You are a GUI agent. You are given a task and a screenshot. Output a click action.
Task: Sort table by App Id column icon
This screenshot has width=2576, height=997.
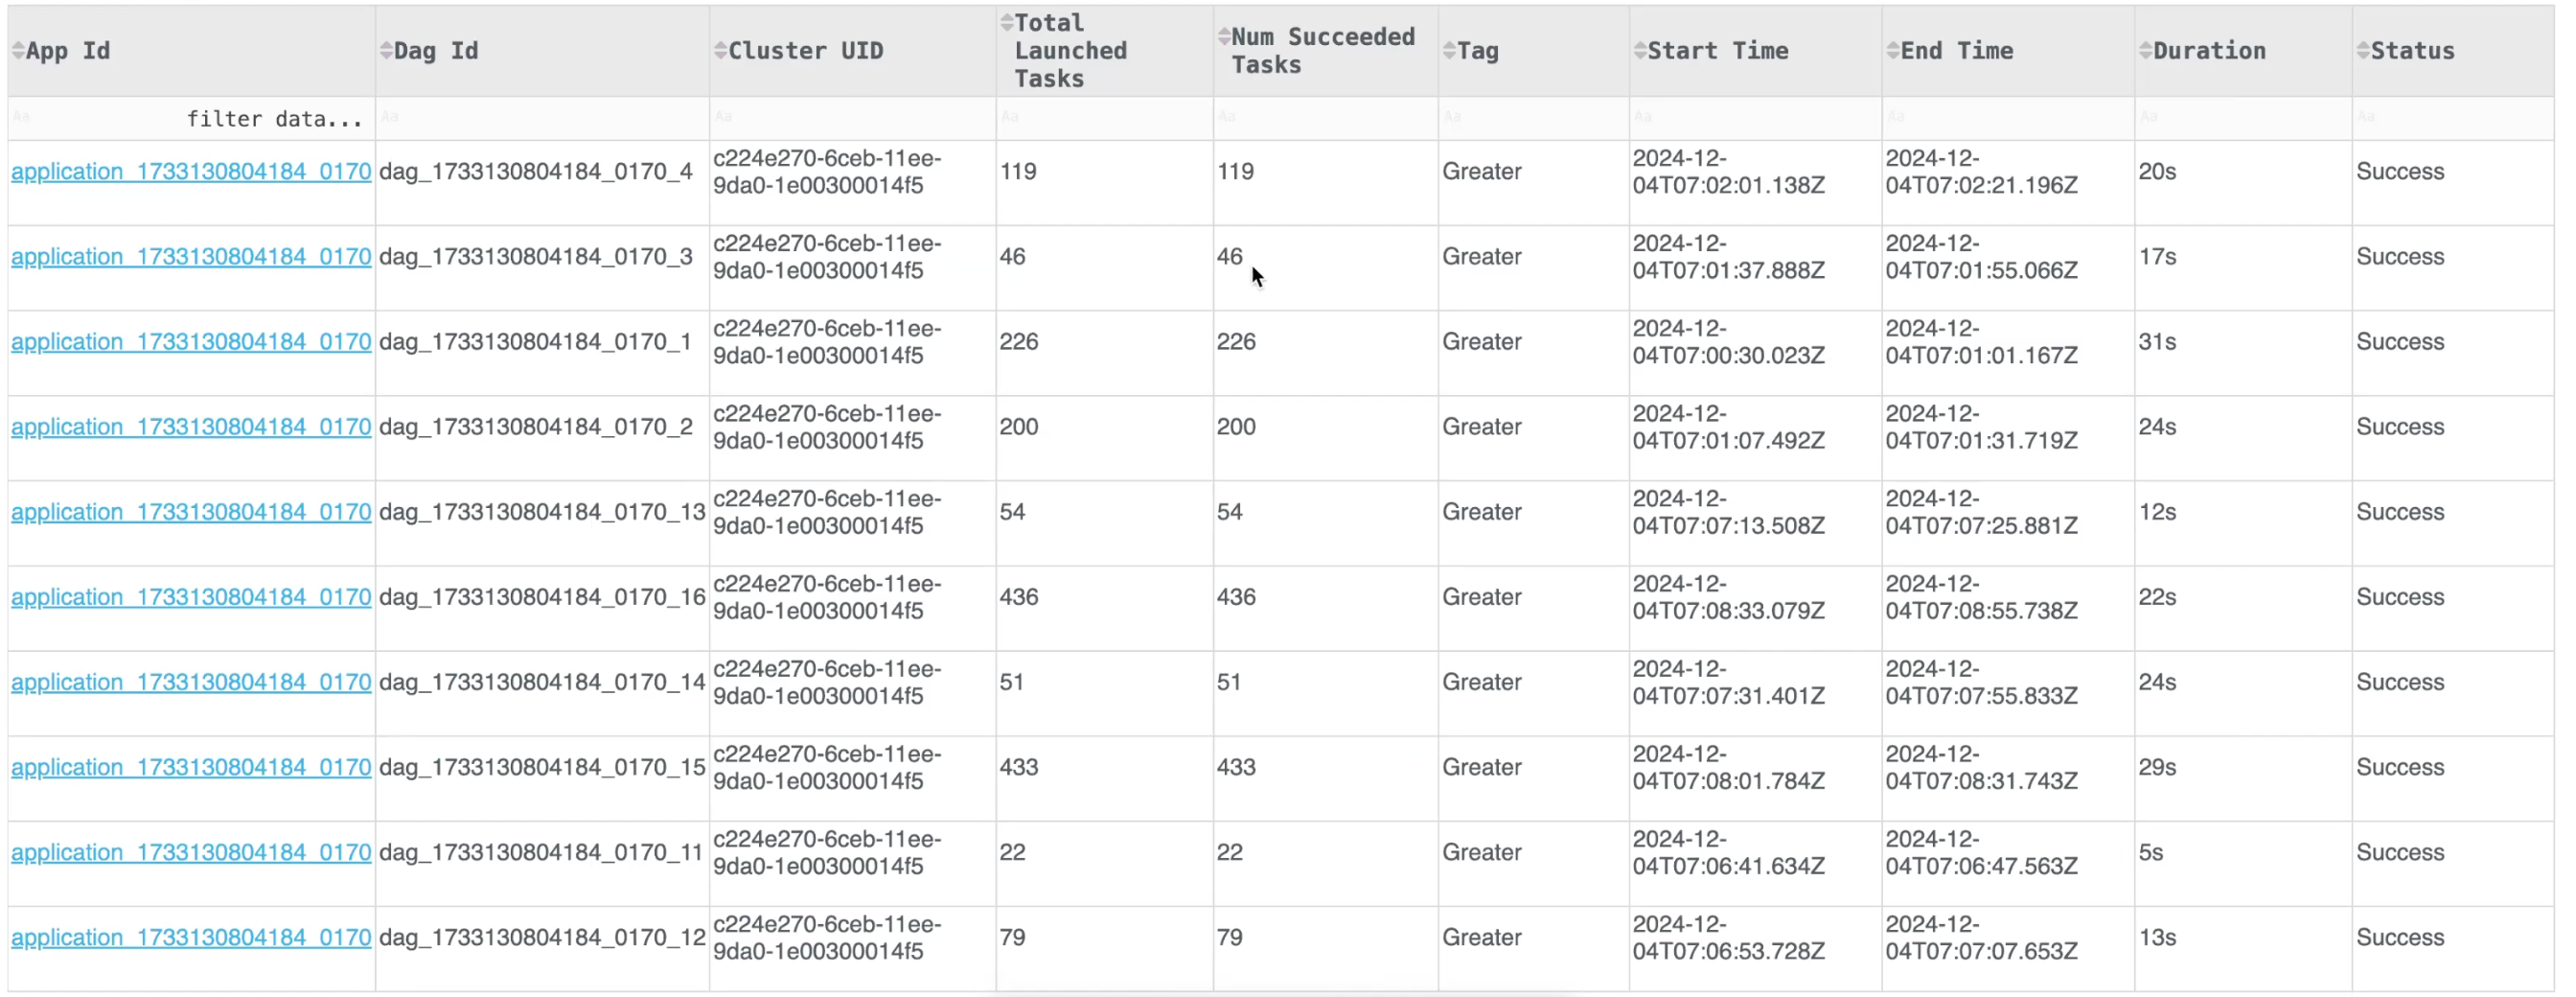pyautogui.click(x=18, y=51)
